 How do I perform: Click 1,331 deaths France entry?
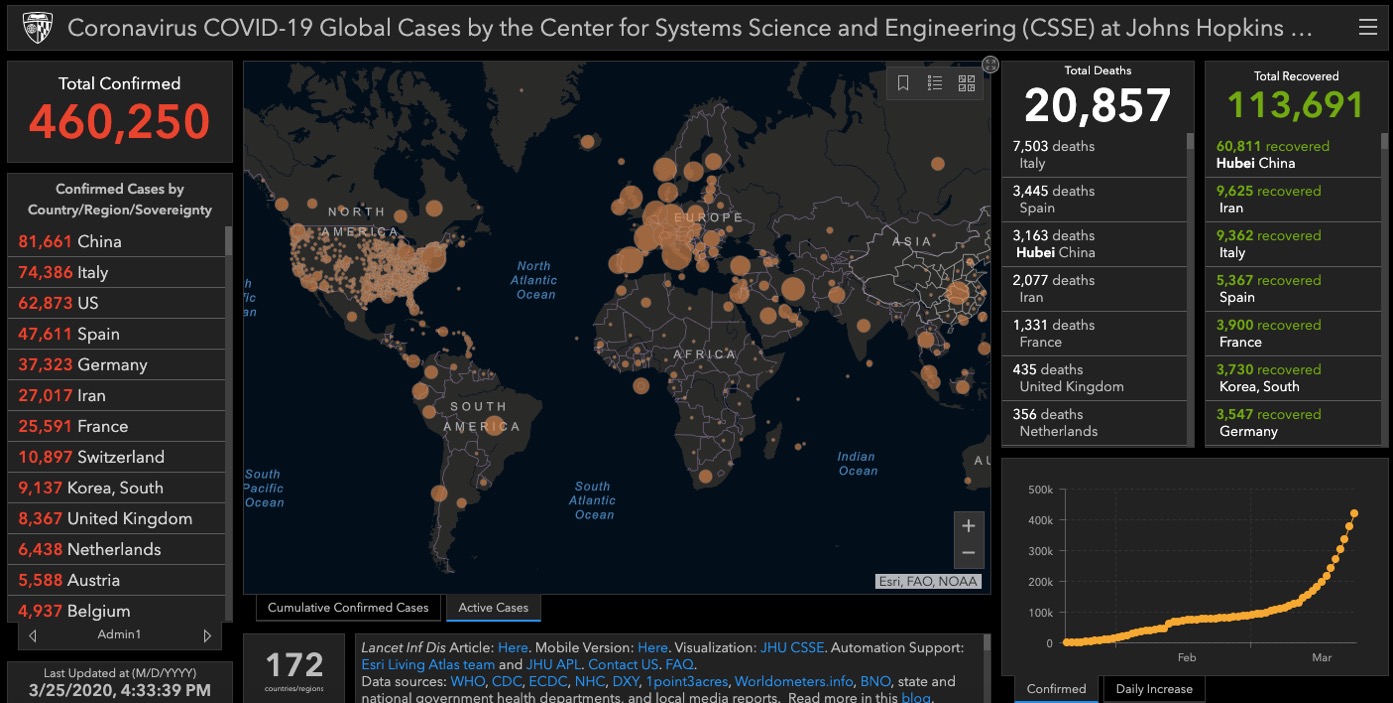[x=1094, y=334]
